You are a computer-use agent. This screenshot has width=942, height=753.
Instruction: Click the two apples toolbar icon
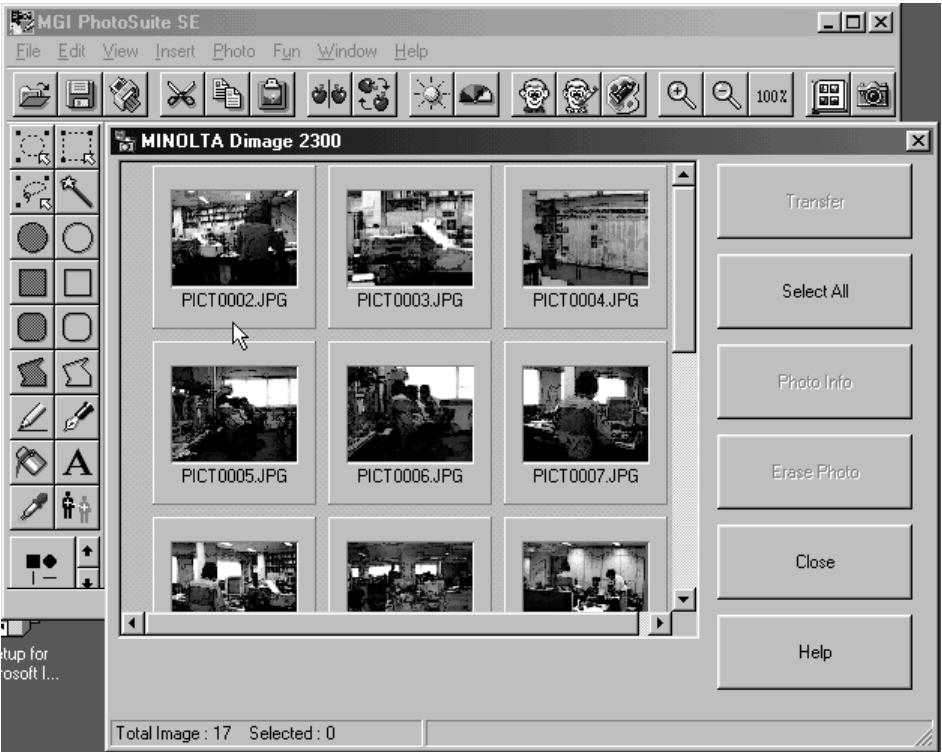point(329,94)
